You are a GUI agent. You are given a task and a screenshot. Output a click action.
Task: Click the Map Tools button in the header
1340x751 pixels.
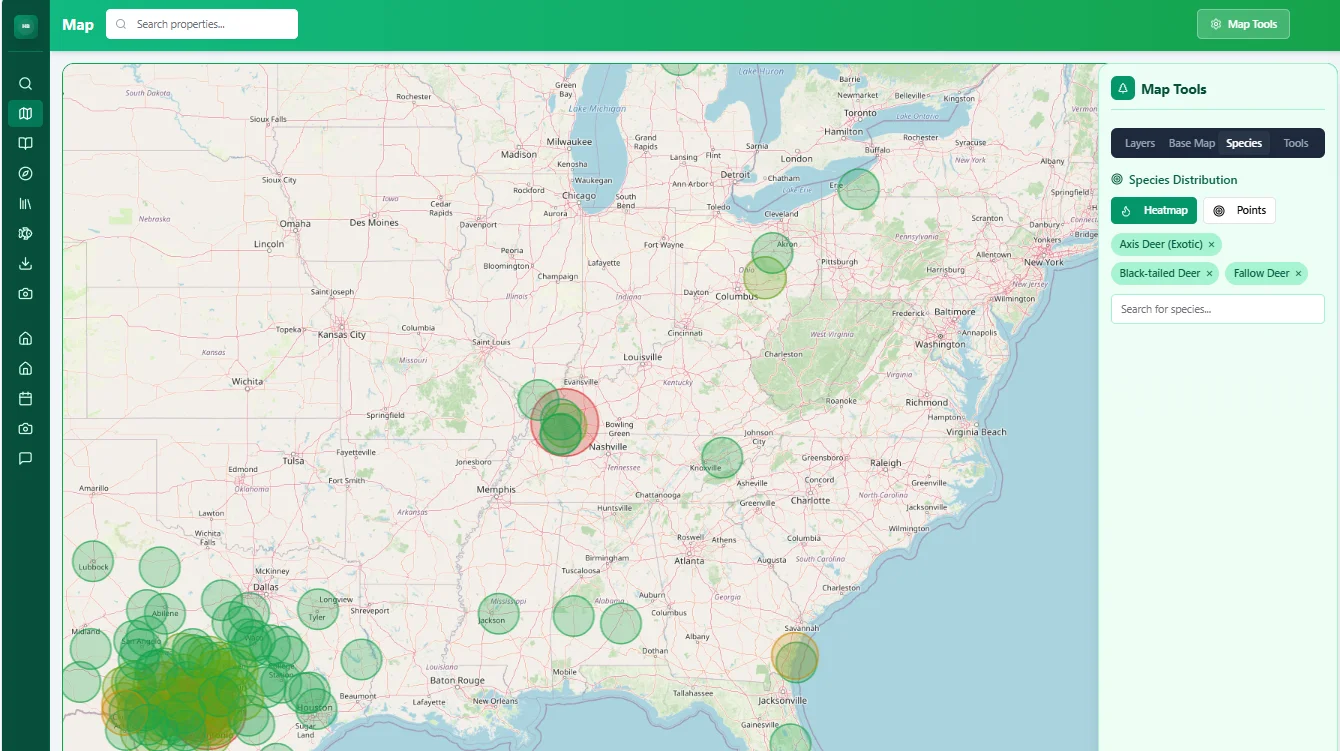1243,24
